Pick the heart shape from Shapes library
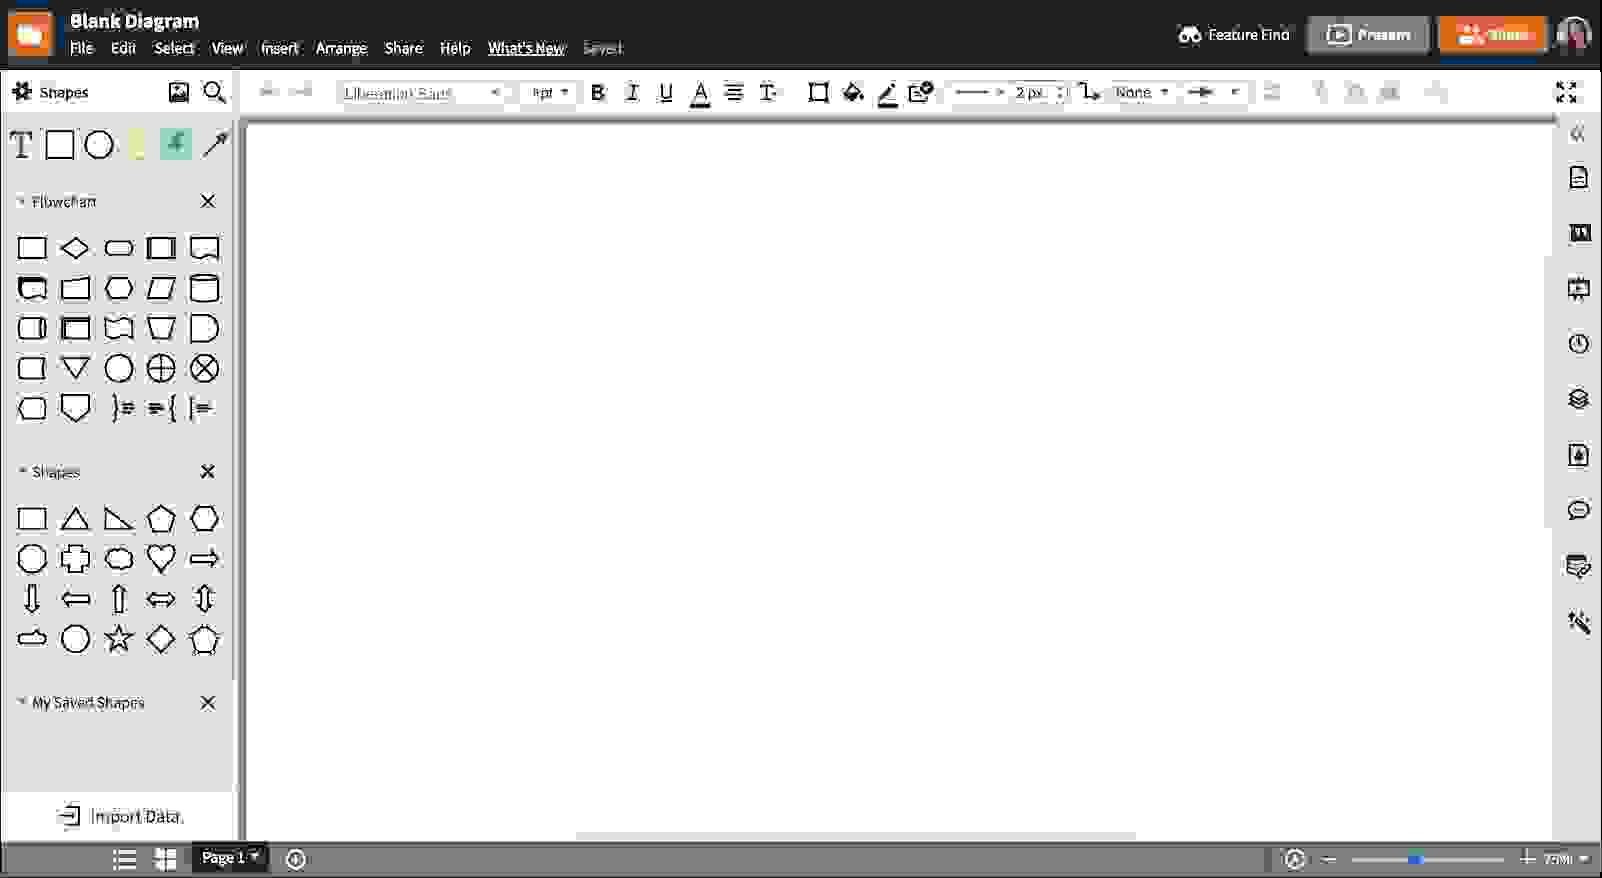 tap(161, 559)
